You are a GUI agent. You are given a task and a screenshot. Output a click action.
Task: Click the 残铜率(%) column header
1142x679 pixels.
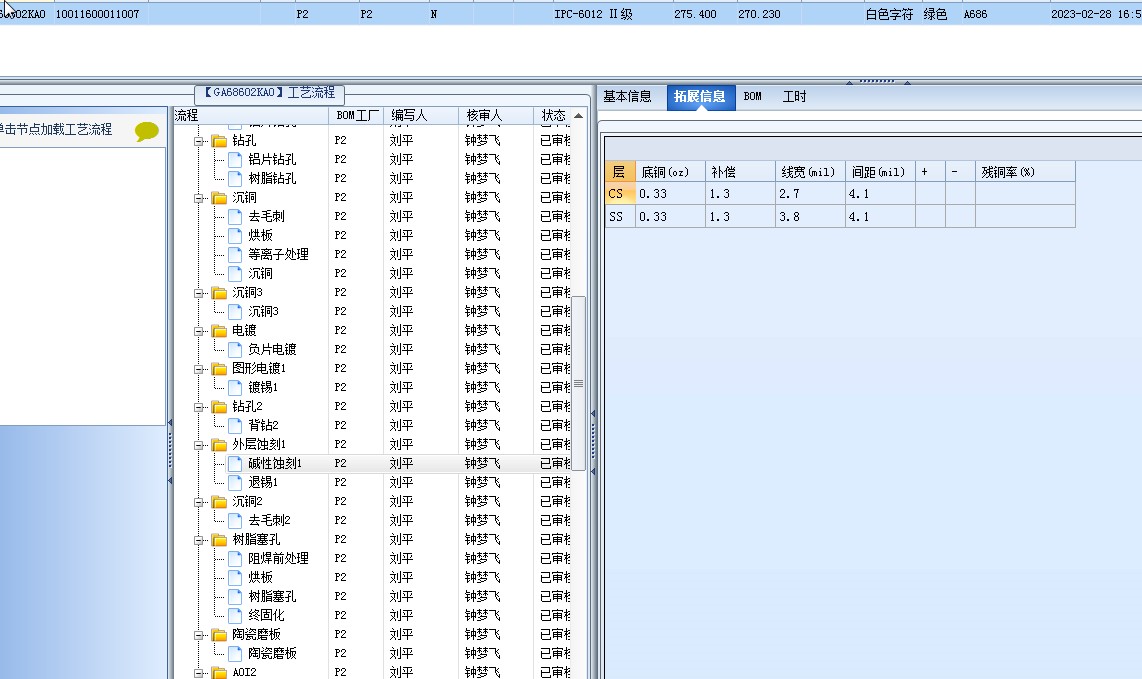(1025, 172)
